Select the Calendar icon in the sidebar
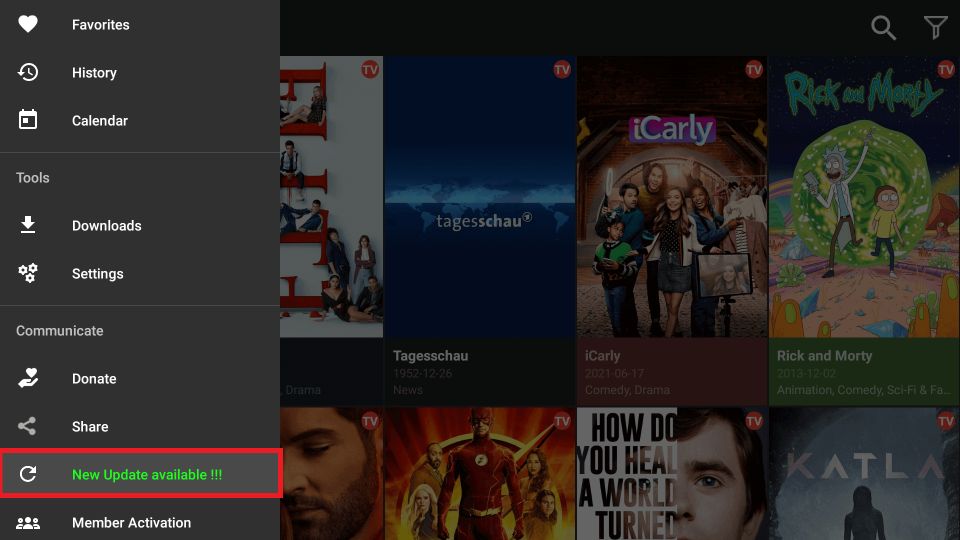960x540 pixels. (28, 120)
